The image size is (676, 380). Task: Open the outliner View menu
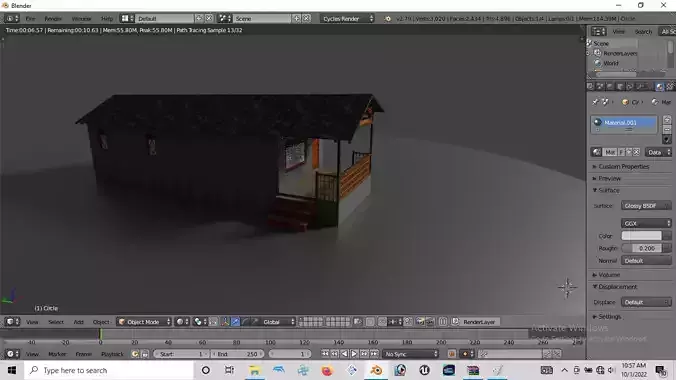coord(618,31)
